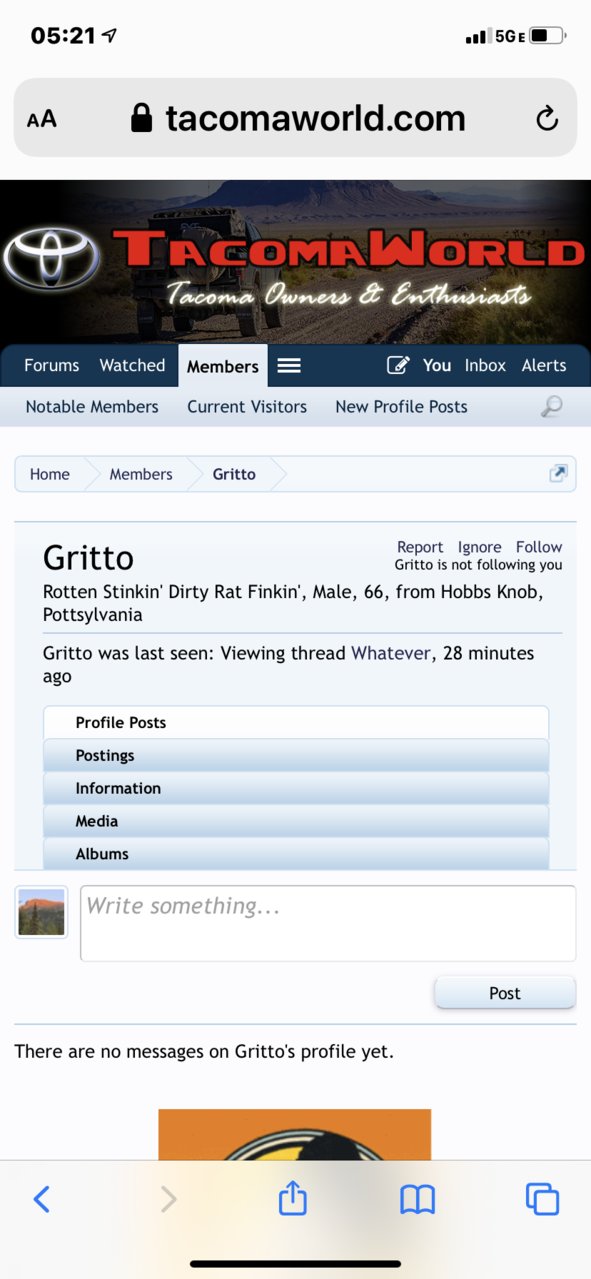Image resolution: width=591 pixels, height=1279 pixels.
Task: Follow the user Gritto
Action: [539, 547]
